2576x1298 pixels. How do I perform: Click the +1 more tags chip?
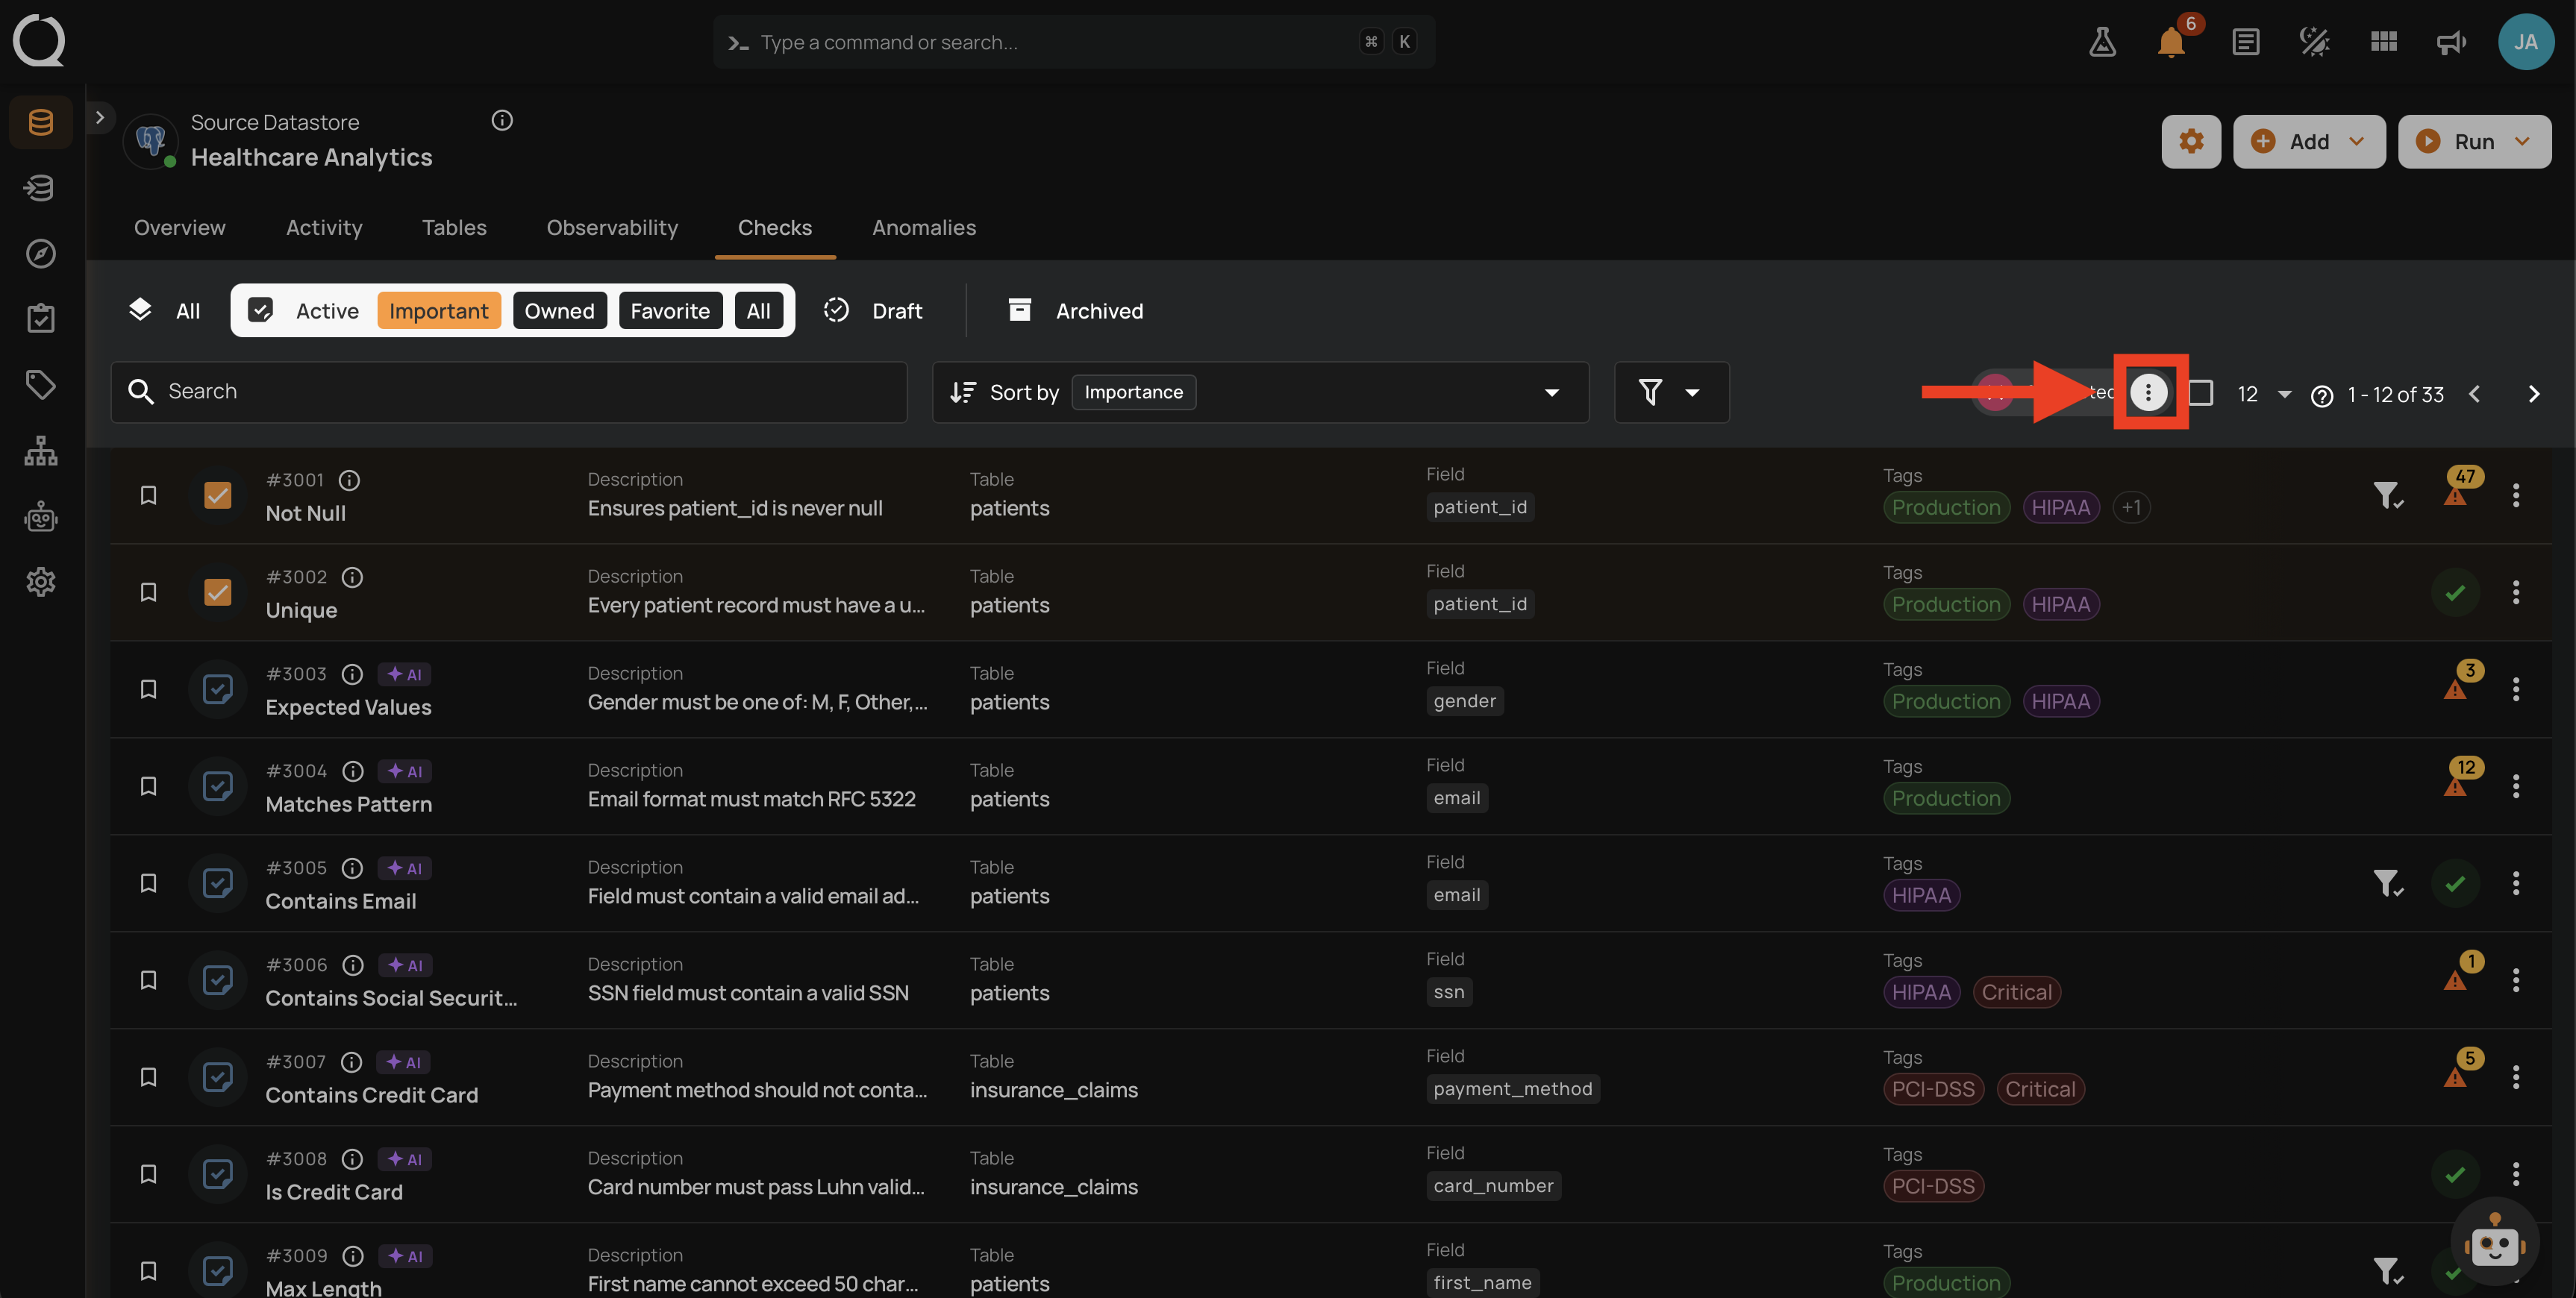click(2131, 507)
